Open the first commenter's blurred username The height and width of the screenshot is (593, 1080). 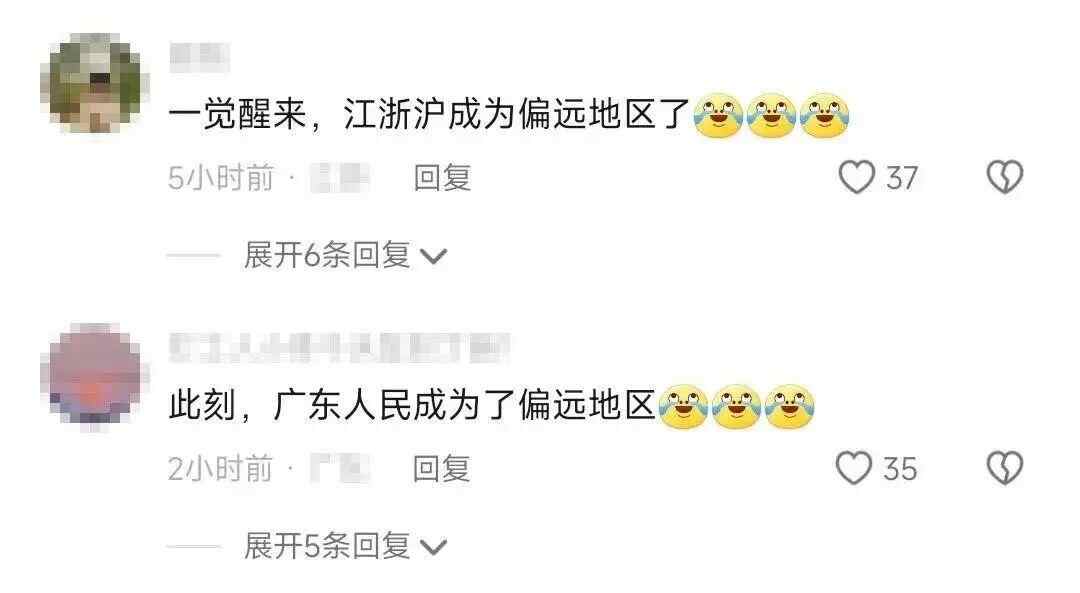point(199,56)
